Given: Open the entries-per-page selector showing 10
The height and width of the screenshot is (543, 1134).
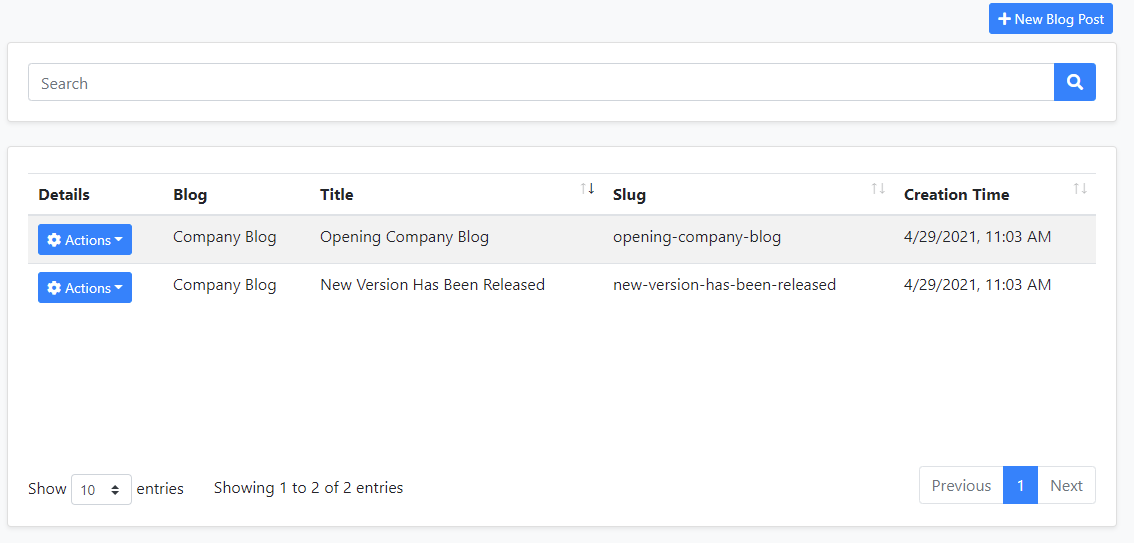Looking at the screenshot, I should (x=101, y=490).
